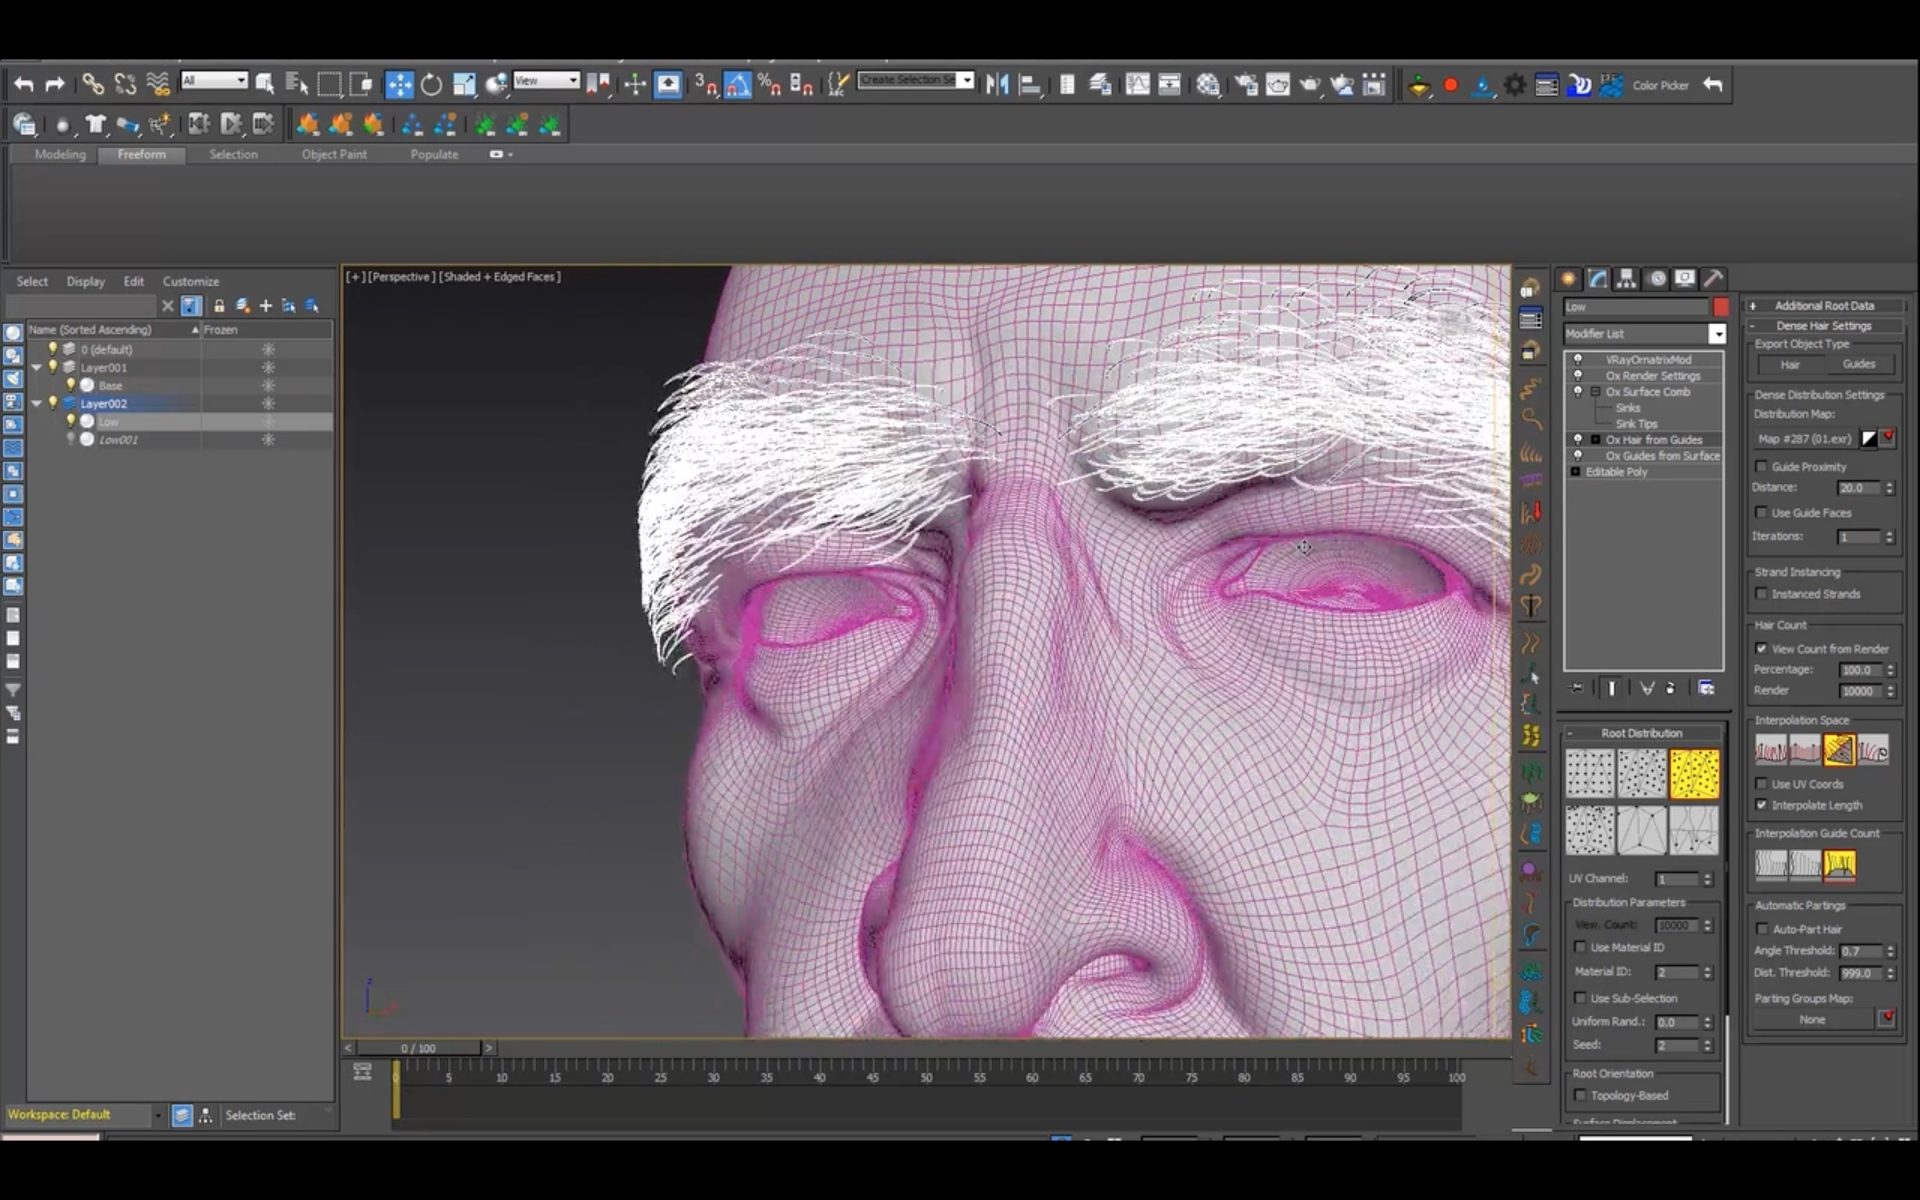The image size is (1920, 1200).
Task: Open the Material Editor icon
Action: [1208, 85]
